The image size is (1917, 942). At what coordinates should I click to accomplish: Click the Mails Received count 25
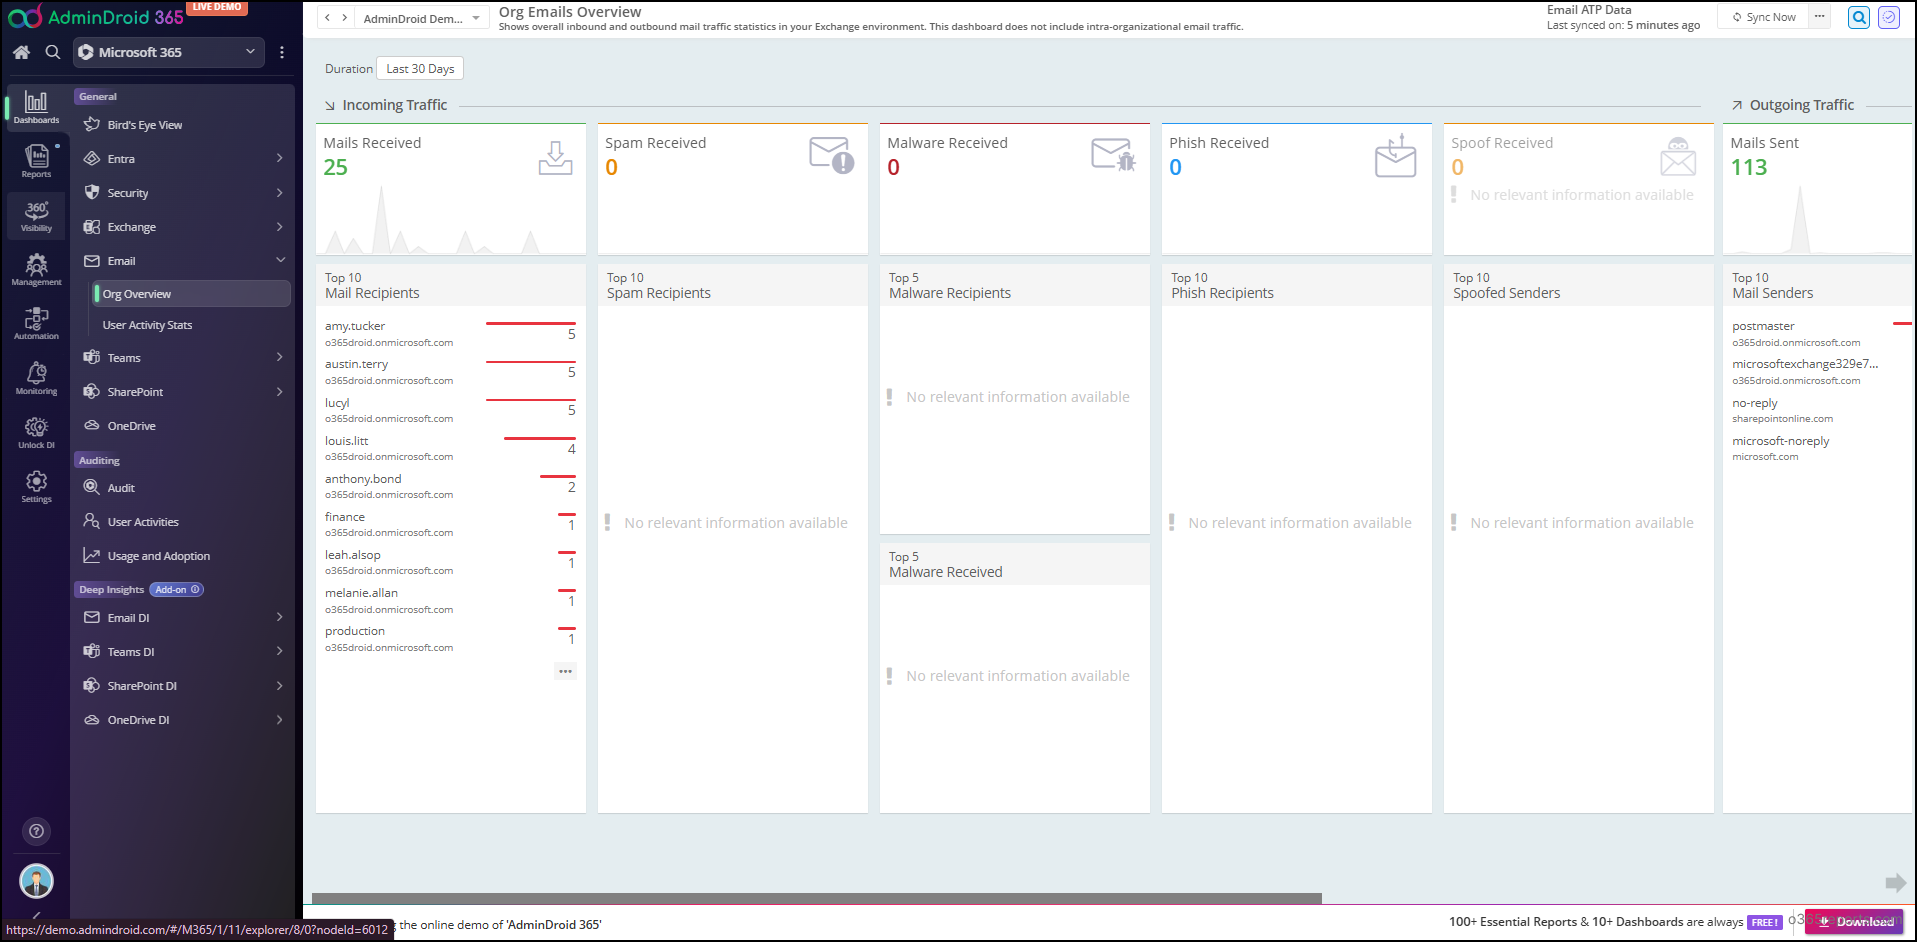(x=336, y=168)
